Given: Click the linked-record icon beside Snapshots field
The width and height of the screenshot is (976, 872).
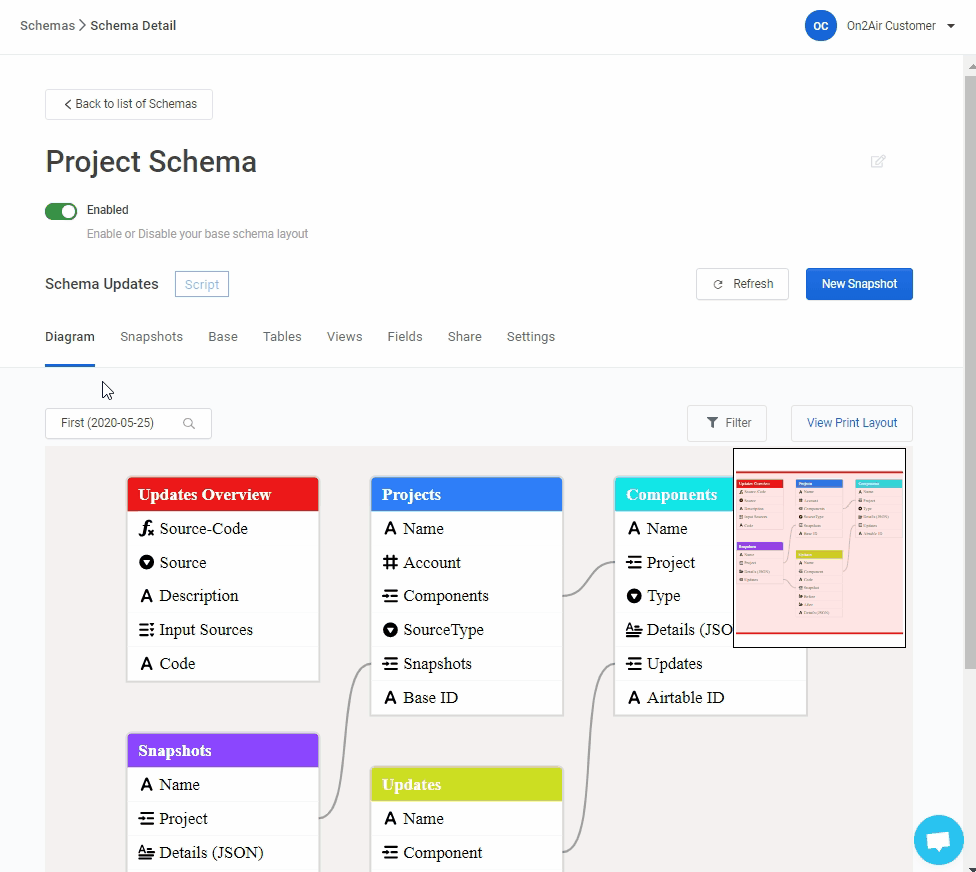Looking at the screenshot, I should pos(390,664).
